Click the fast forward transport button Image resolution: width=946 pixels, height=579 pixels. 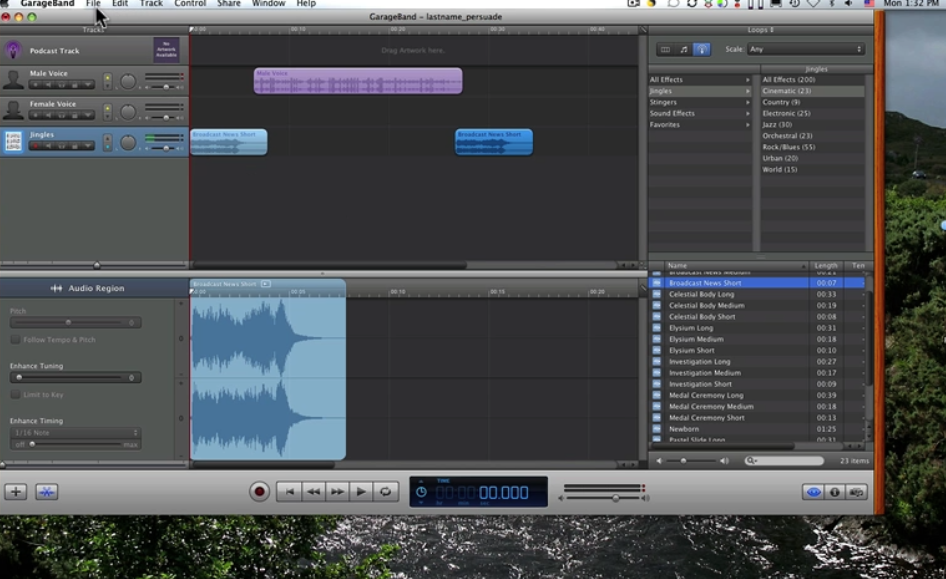tap(337, 492)
